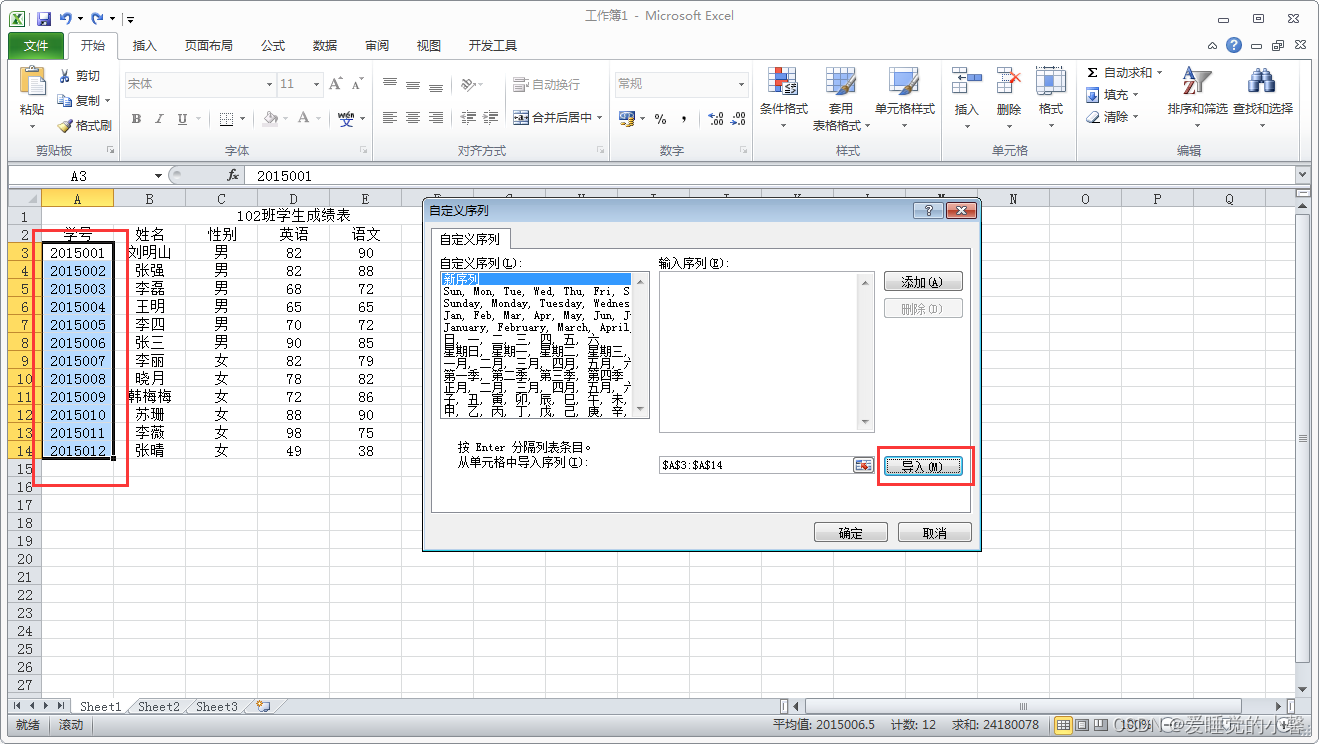Viewport: 1319px width, 744px height.
Task: Click the Cut (剪切) scissors icon
Action: (x=65, y=76)
